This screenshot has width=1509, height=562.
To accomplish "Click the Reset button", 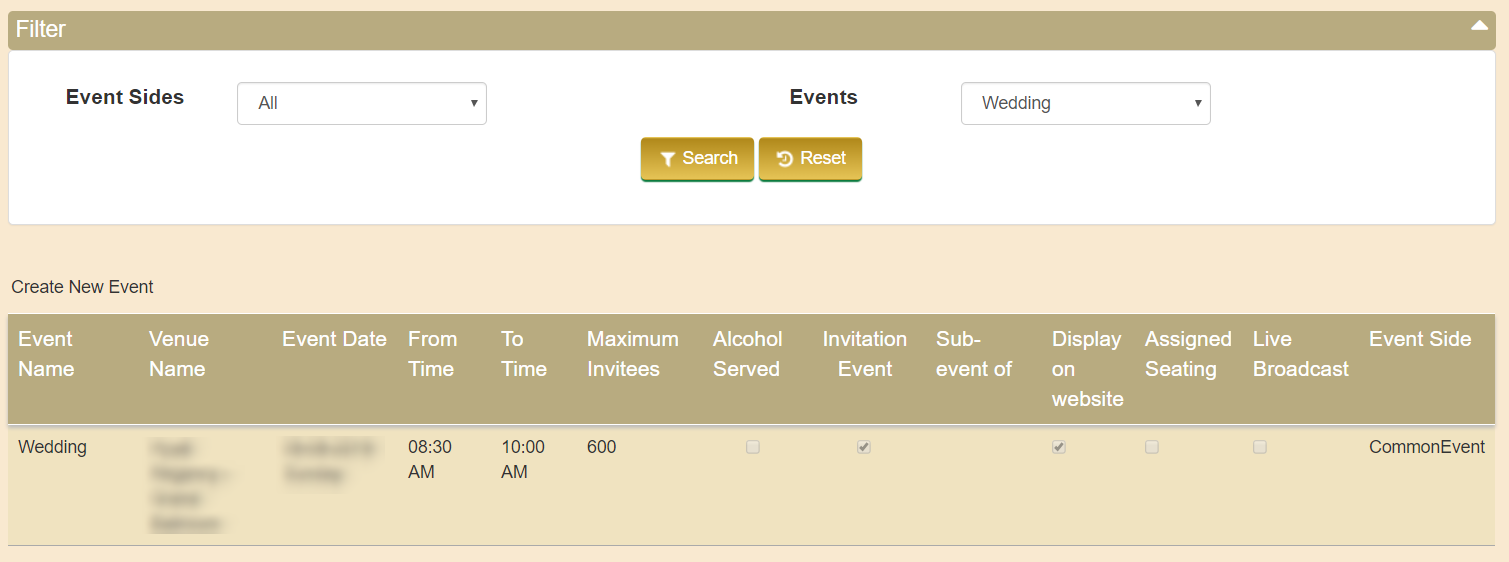I will pos(810,159).
